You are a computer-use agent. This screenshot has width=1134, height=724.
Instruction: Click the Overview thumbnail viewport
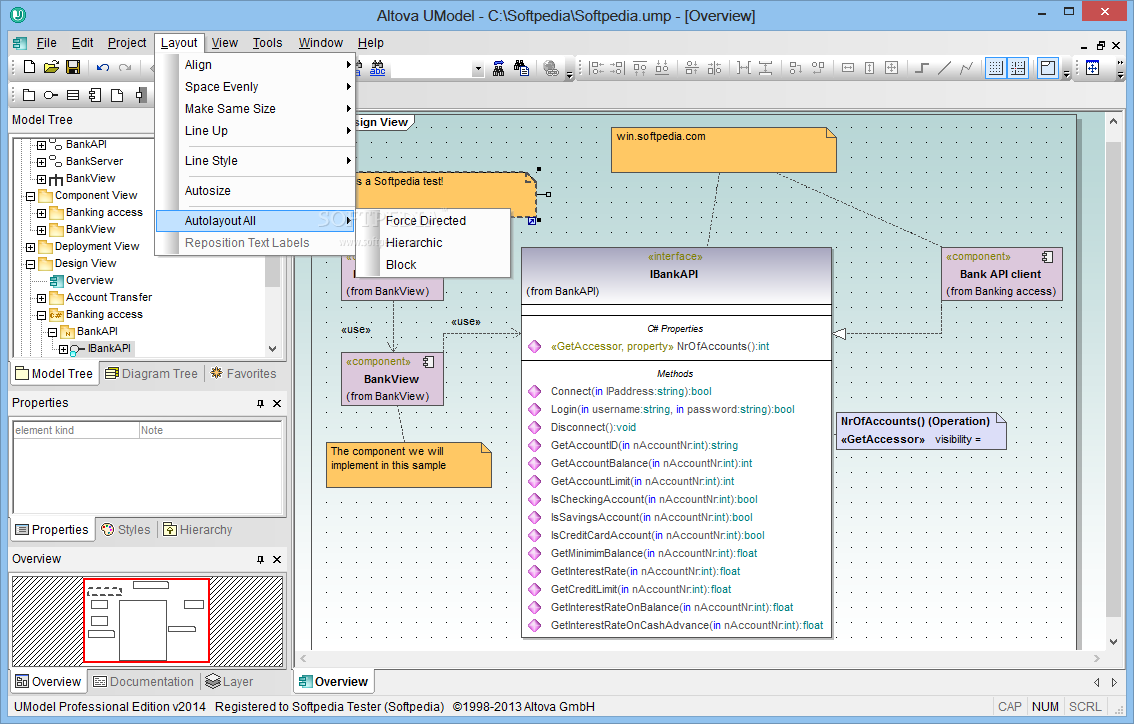[147, 621]
